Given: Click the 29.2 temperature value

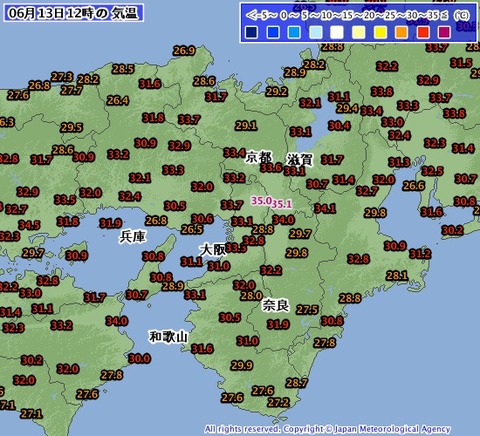Looking at the screenshot, I should click(276, 91).
